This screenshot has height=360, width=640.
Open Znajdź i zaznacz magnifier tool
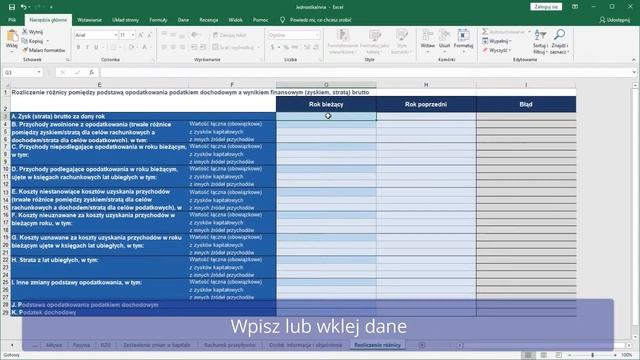560,42
